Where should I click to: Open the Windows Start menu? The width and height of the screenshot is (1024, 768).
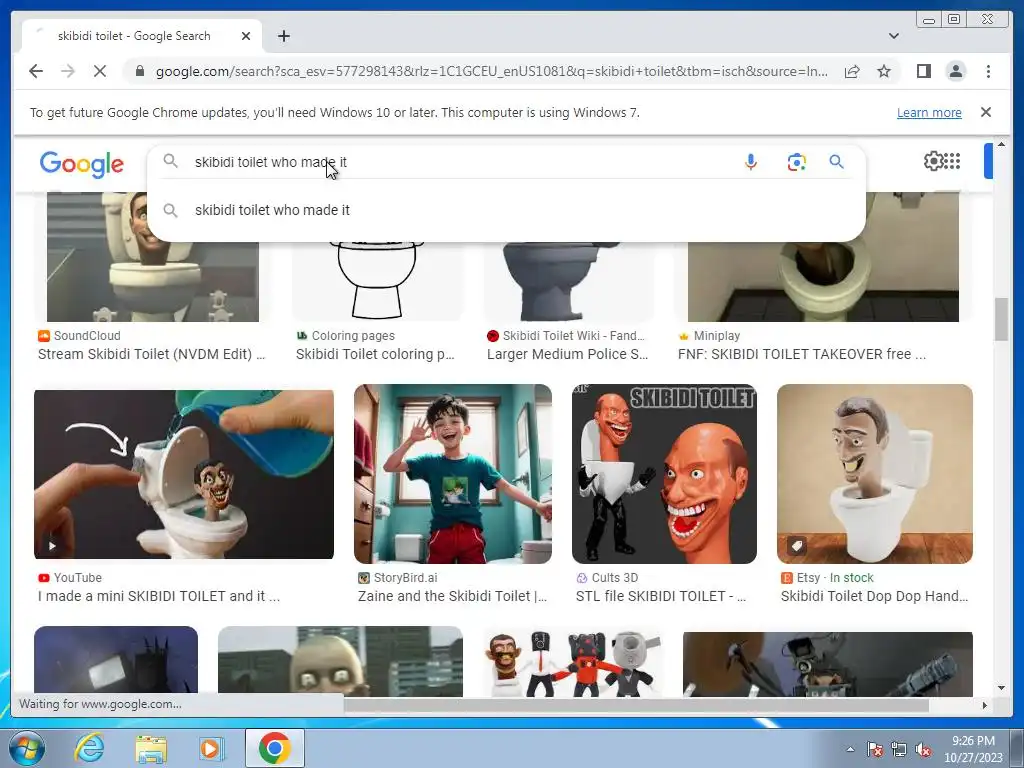click(x=26, y=748)
